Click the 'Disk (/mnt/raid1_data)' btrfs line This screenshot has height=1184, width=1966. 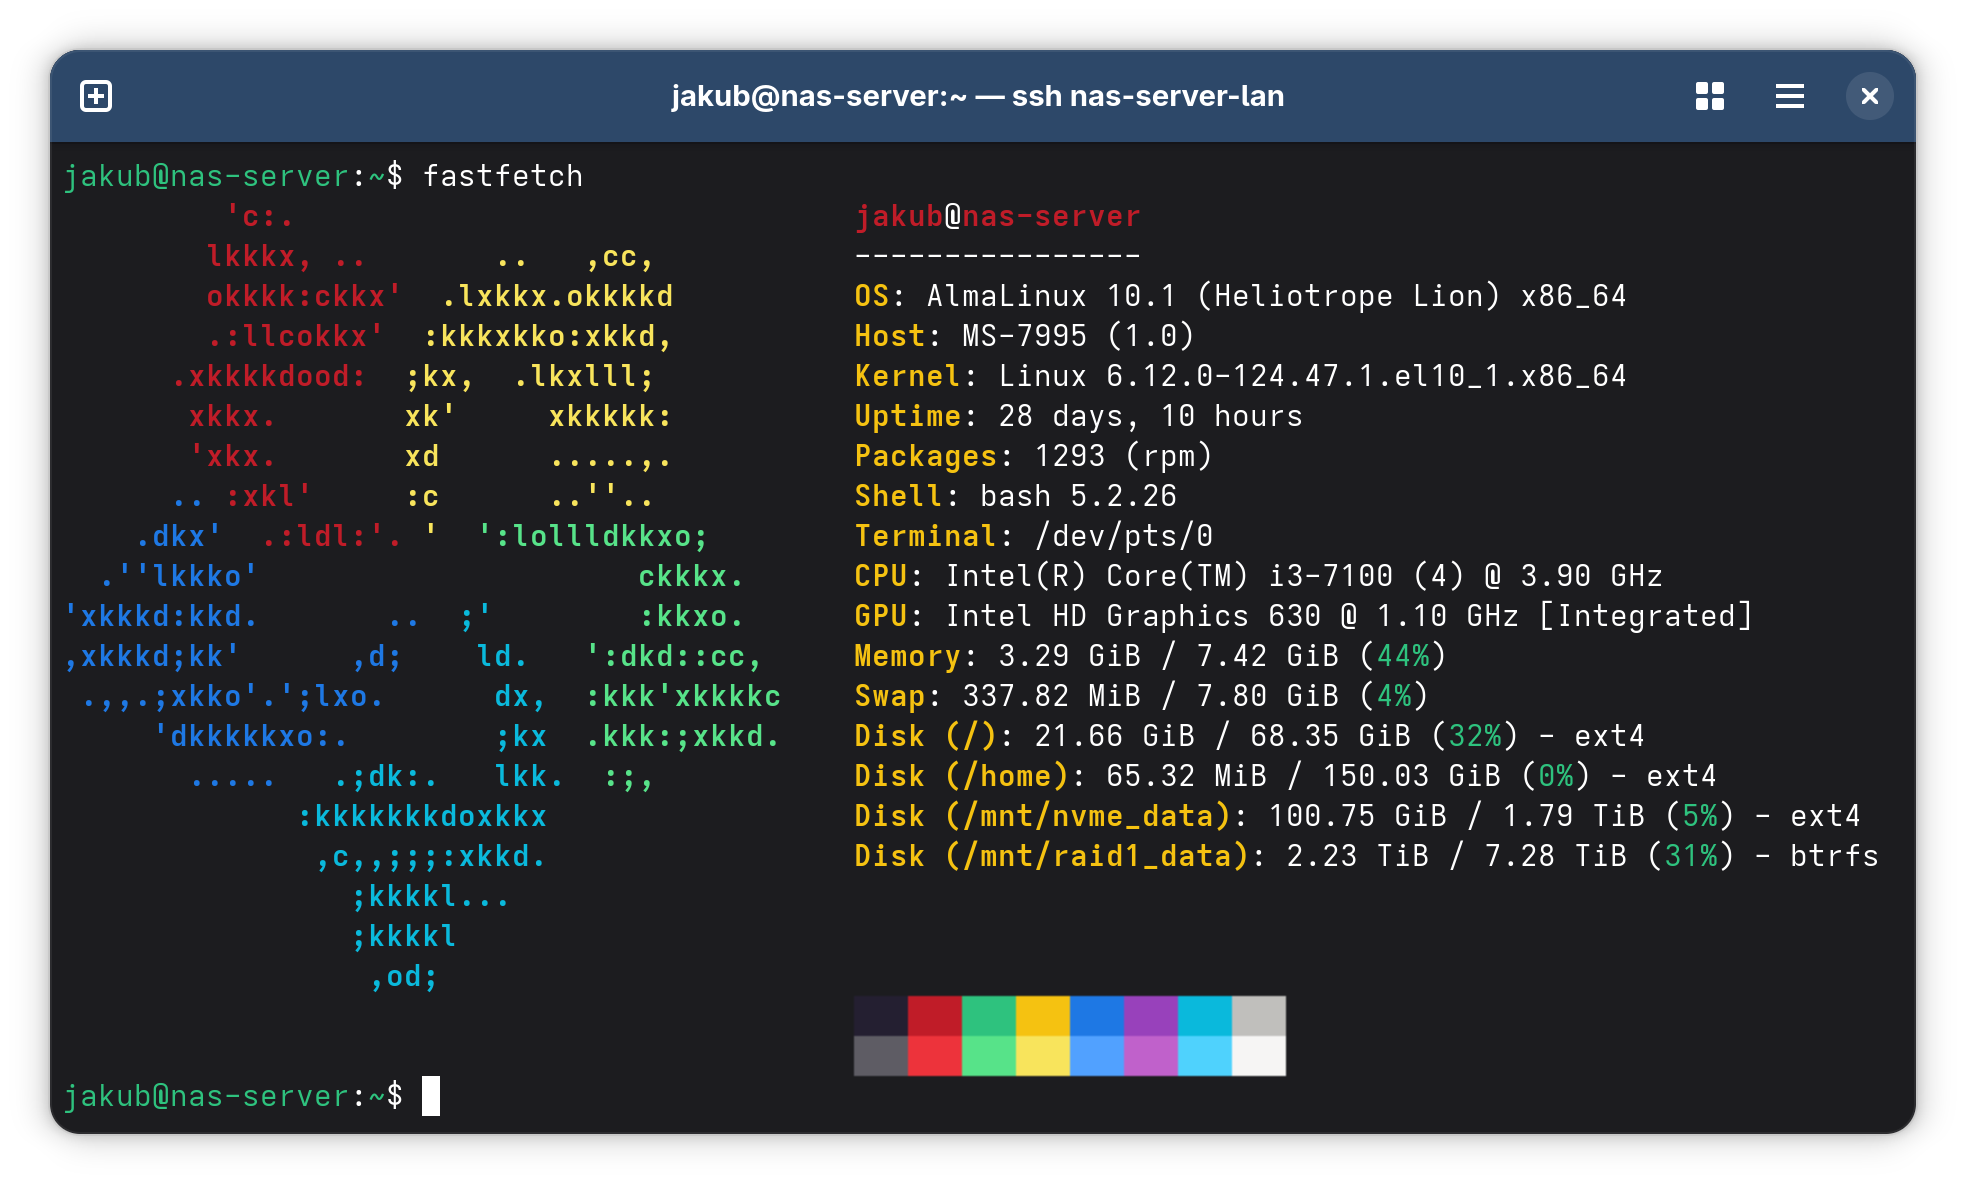[x=1366, y=856]
